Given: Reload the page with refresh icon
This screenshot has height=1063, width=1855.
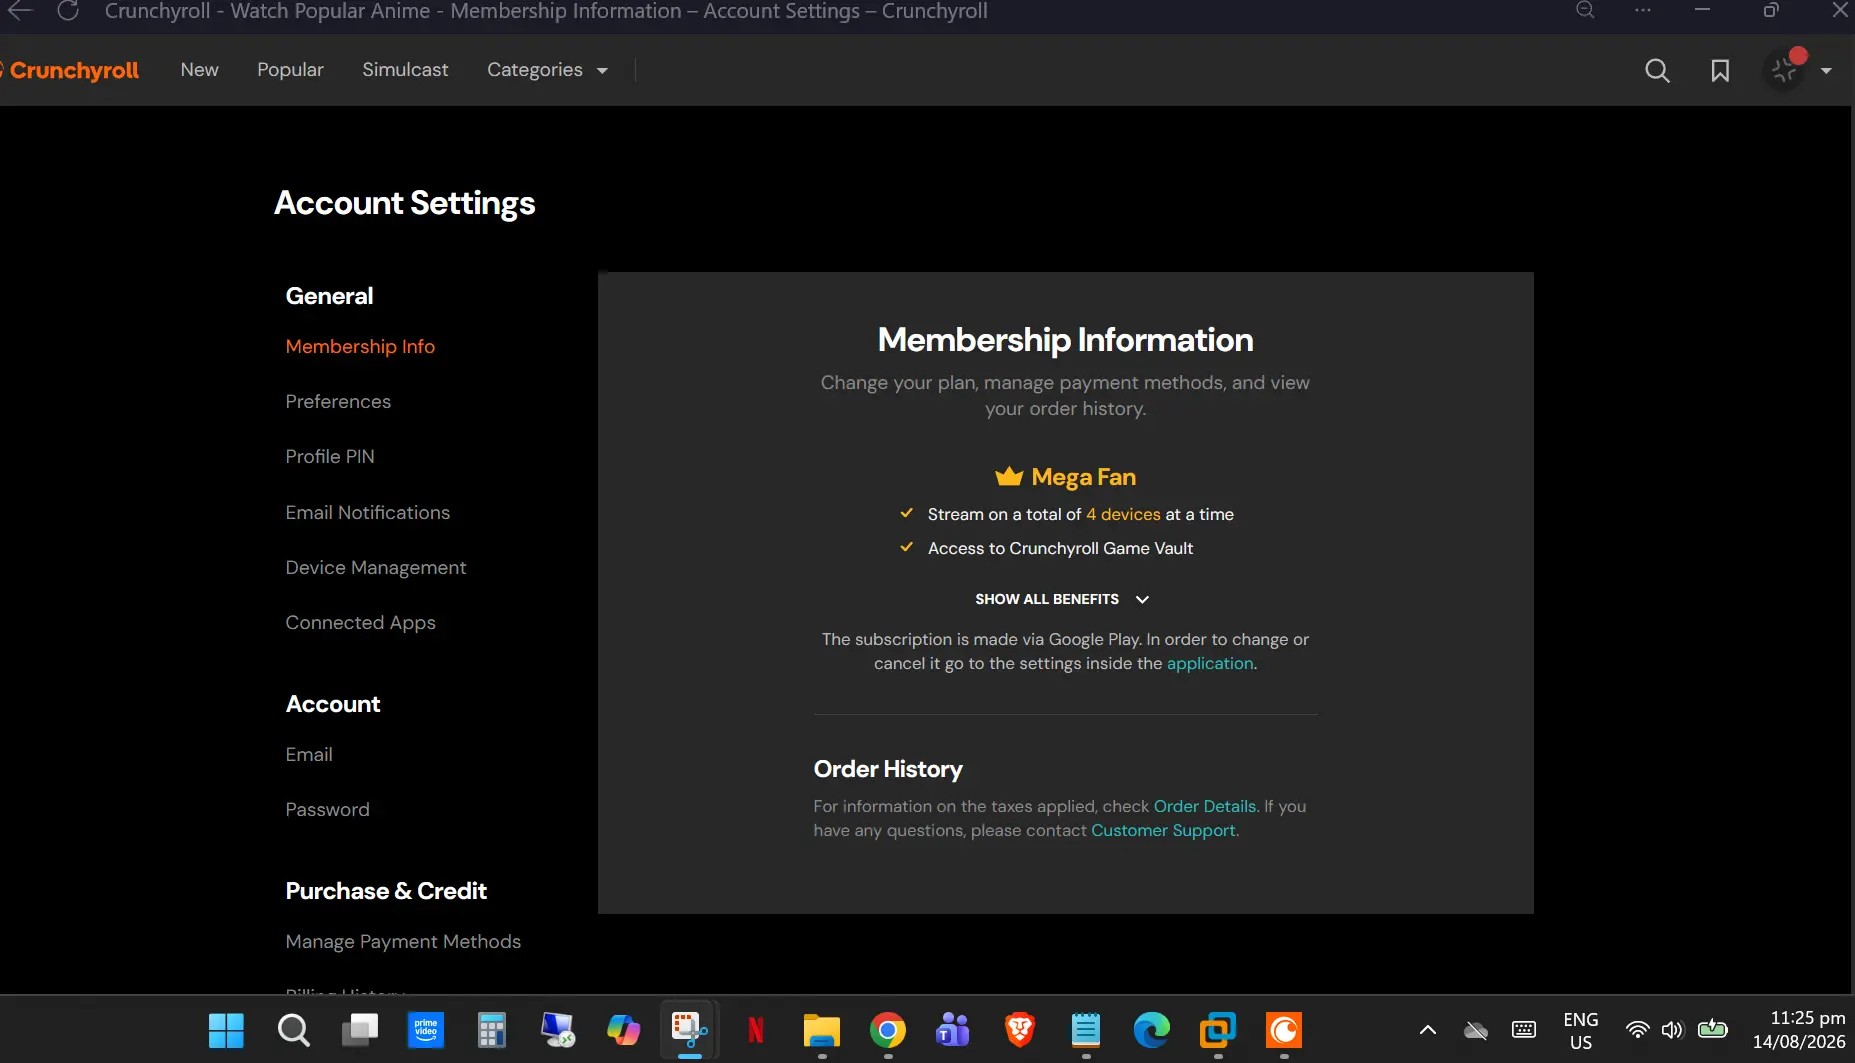Looking at the screenshot, I should click(68, 11).
